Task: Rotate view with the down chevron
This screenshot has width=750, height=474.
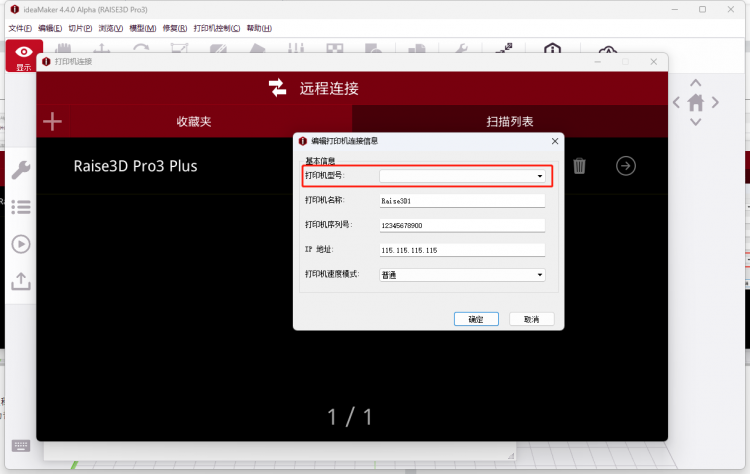Action: [695, 122]
